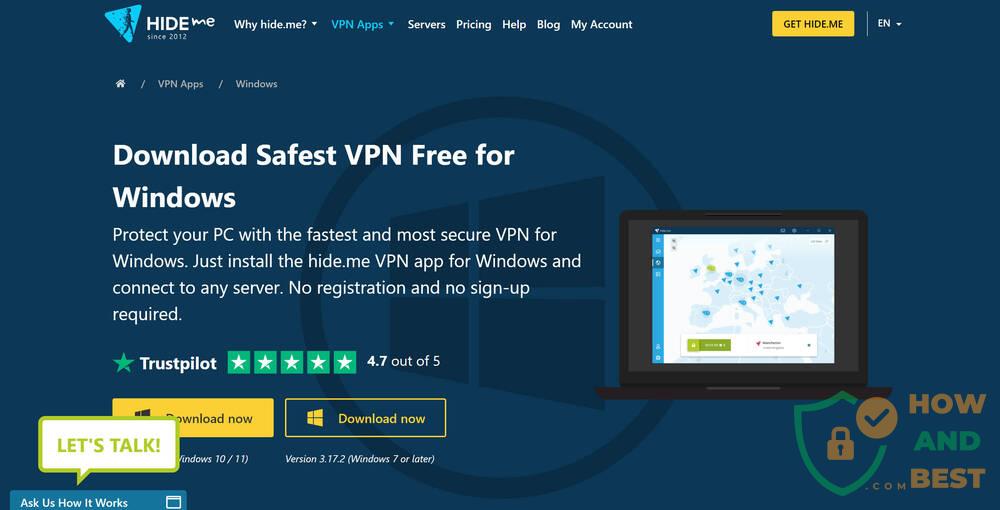Open the chat window icon beside Ask Us
The image size is (1000, 510).
tap(173, 502)
